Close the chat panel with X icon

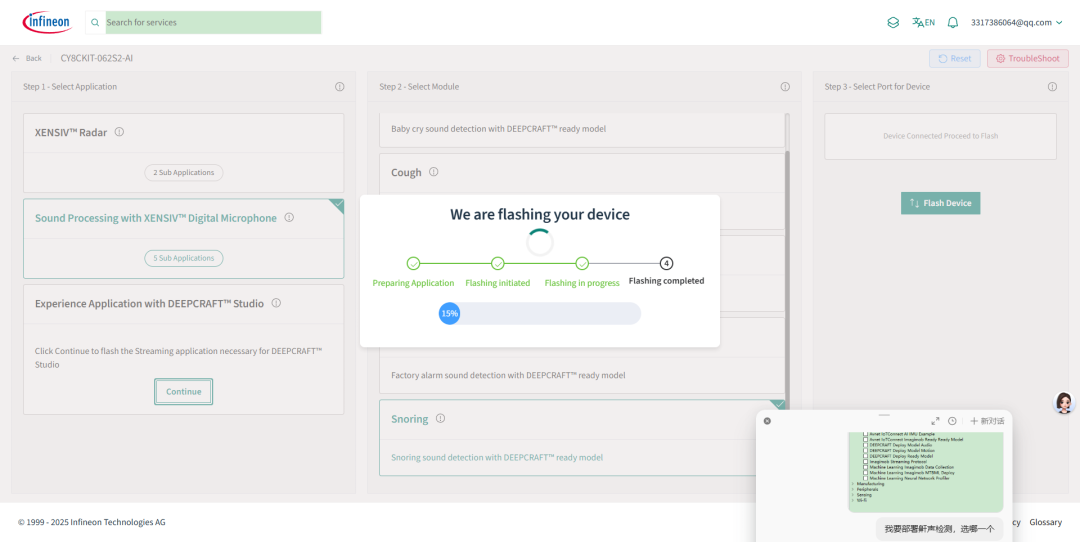(x=767, y=421)
